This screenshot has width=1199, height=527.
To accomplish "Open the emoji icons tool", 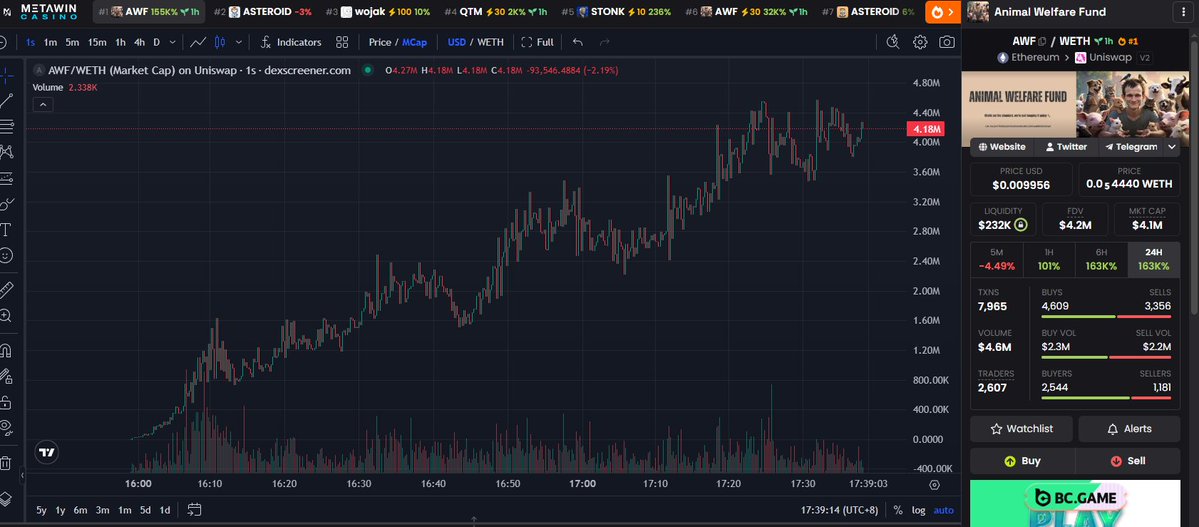I will pyautogui.click(x=6, y=255).
